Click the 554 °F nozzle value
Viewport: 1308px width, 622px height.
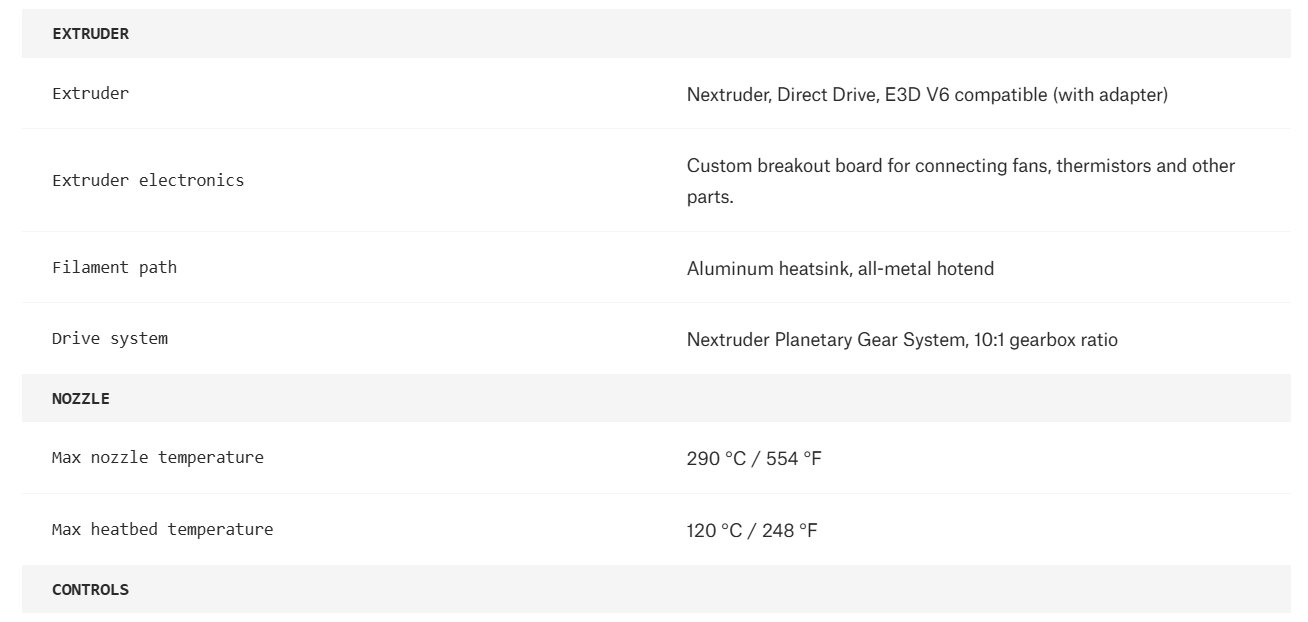pos(792,460)
